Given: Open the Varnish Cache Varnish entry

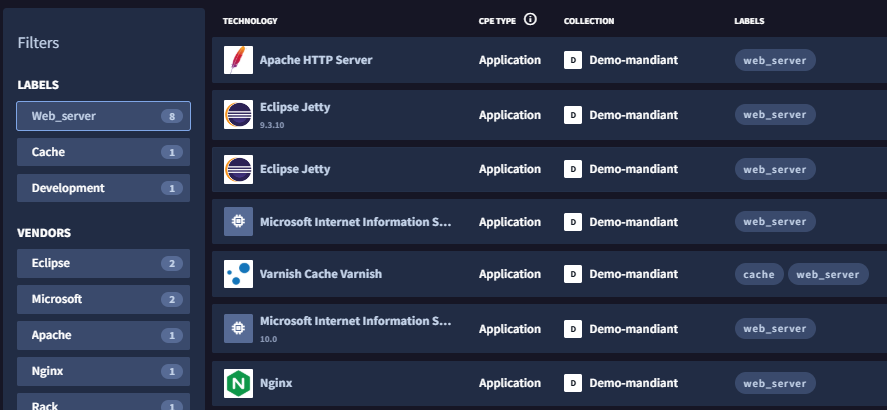Looking at the screenshot, I should (x=320, y=274).
